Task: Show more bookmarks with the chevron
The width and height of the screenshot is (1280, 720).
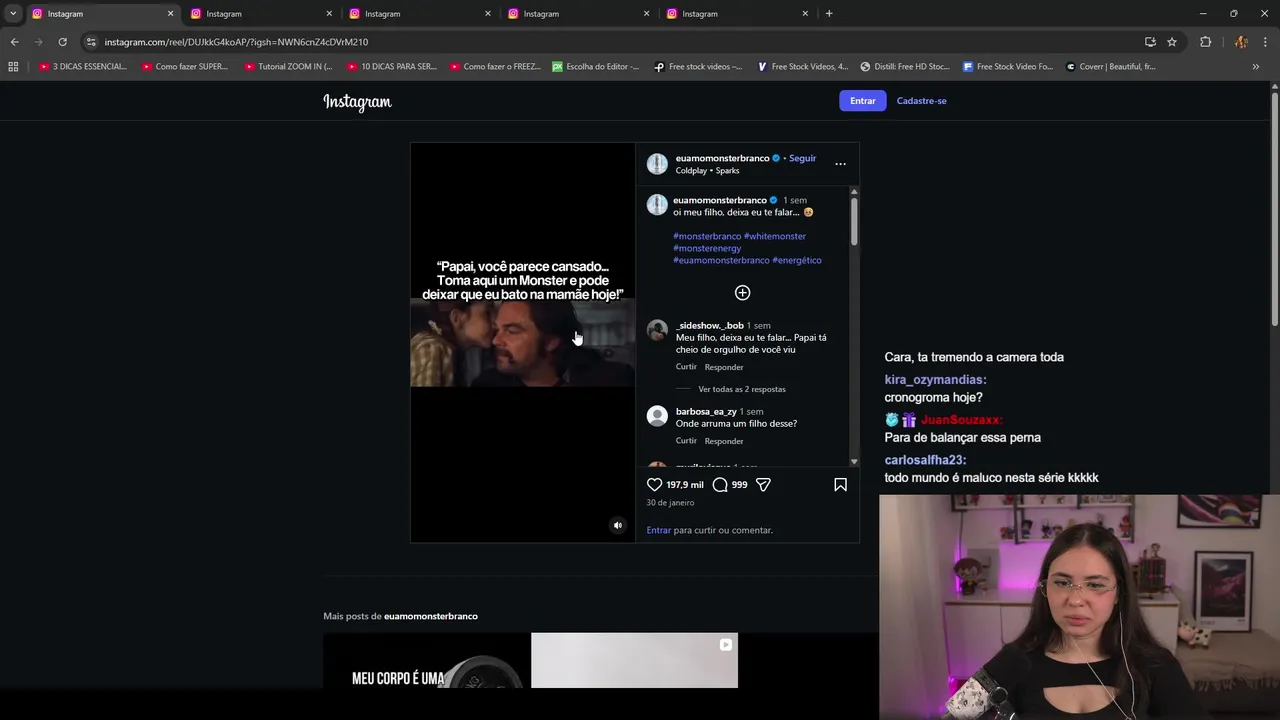Action: click(1256, 67)
